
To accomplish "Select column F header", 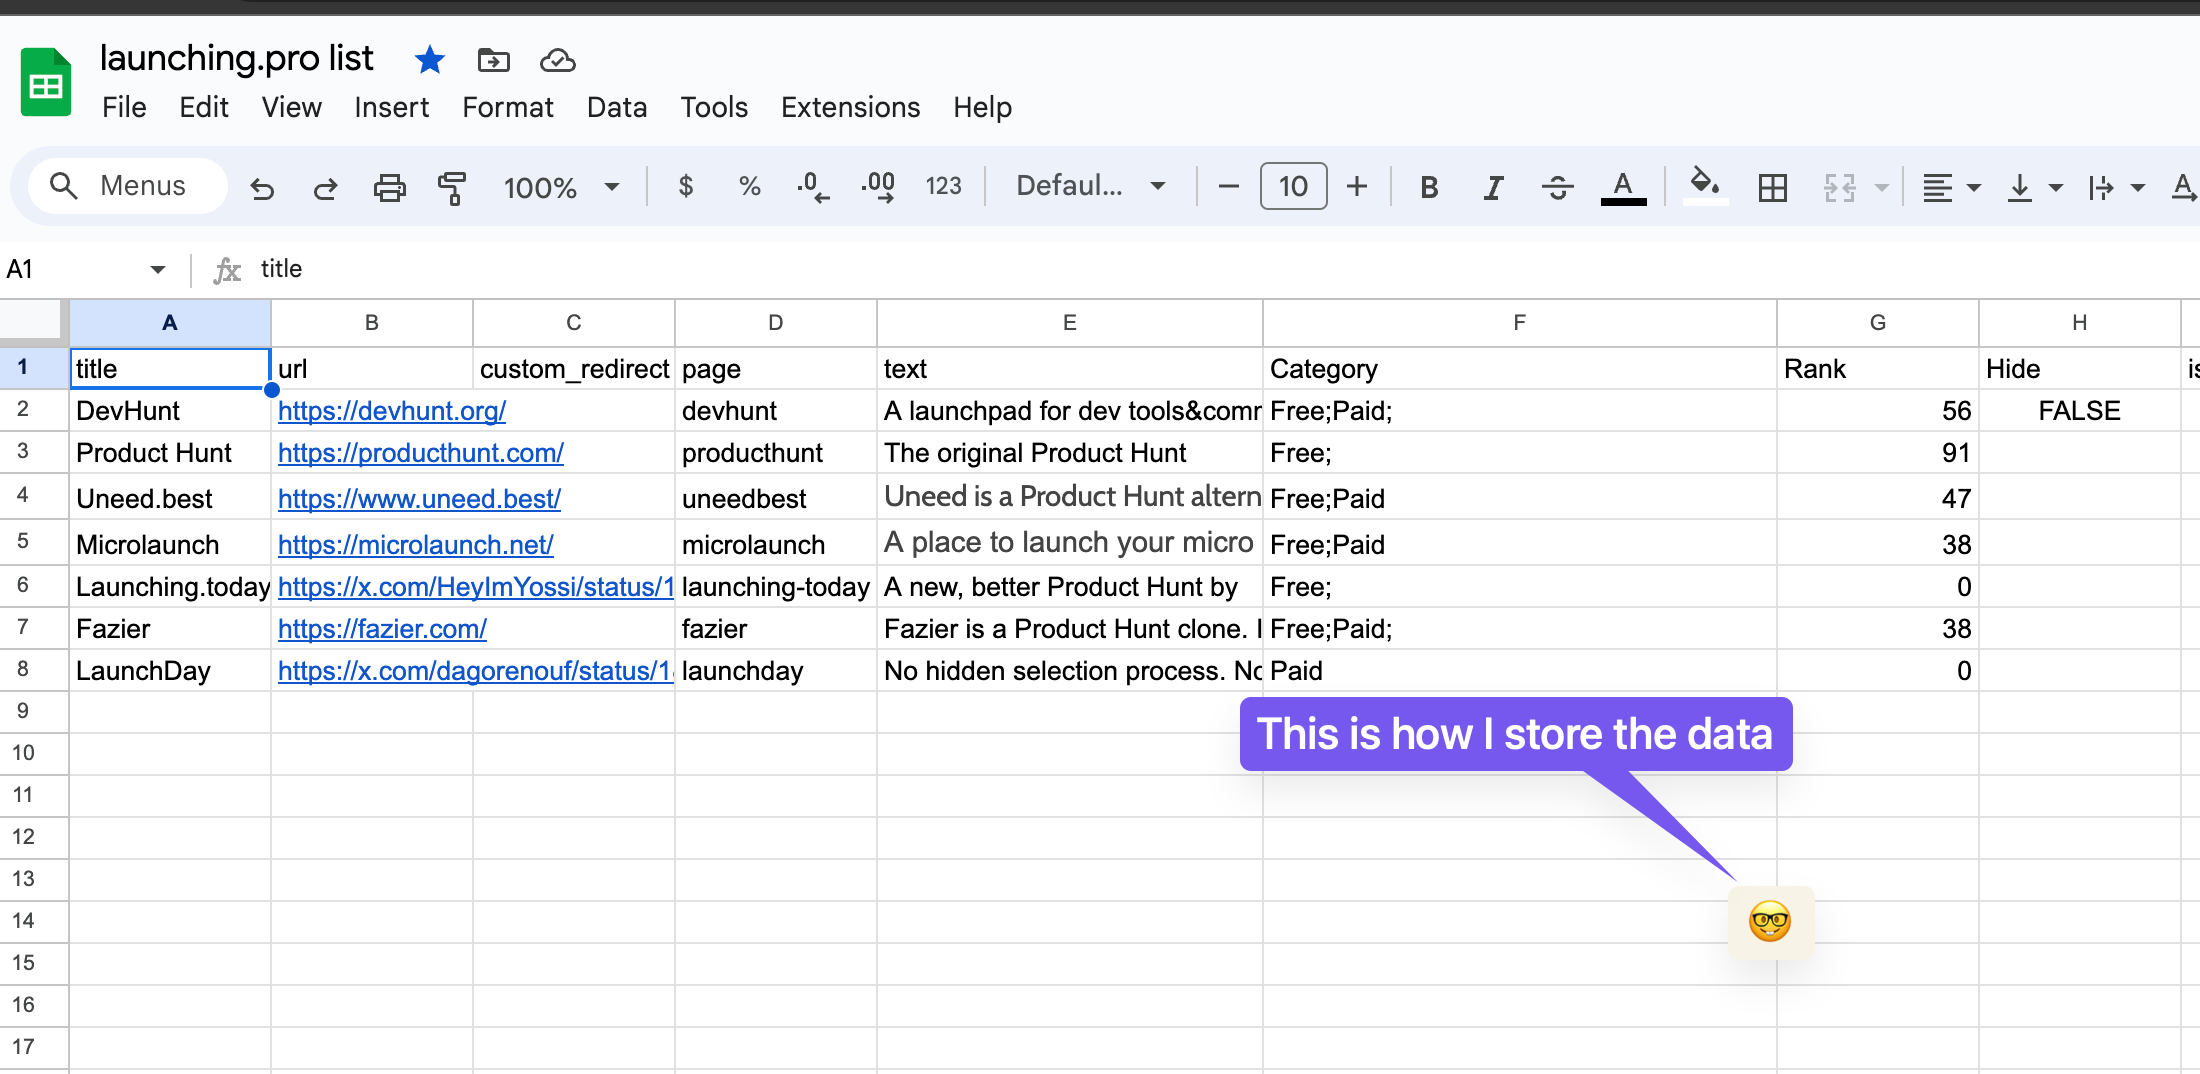I will tap(1520, 322).
